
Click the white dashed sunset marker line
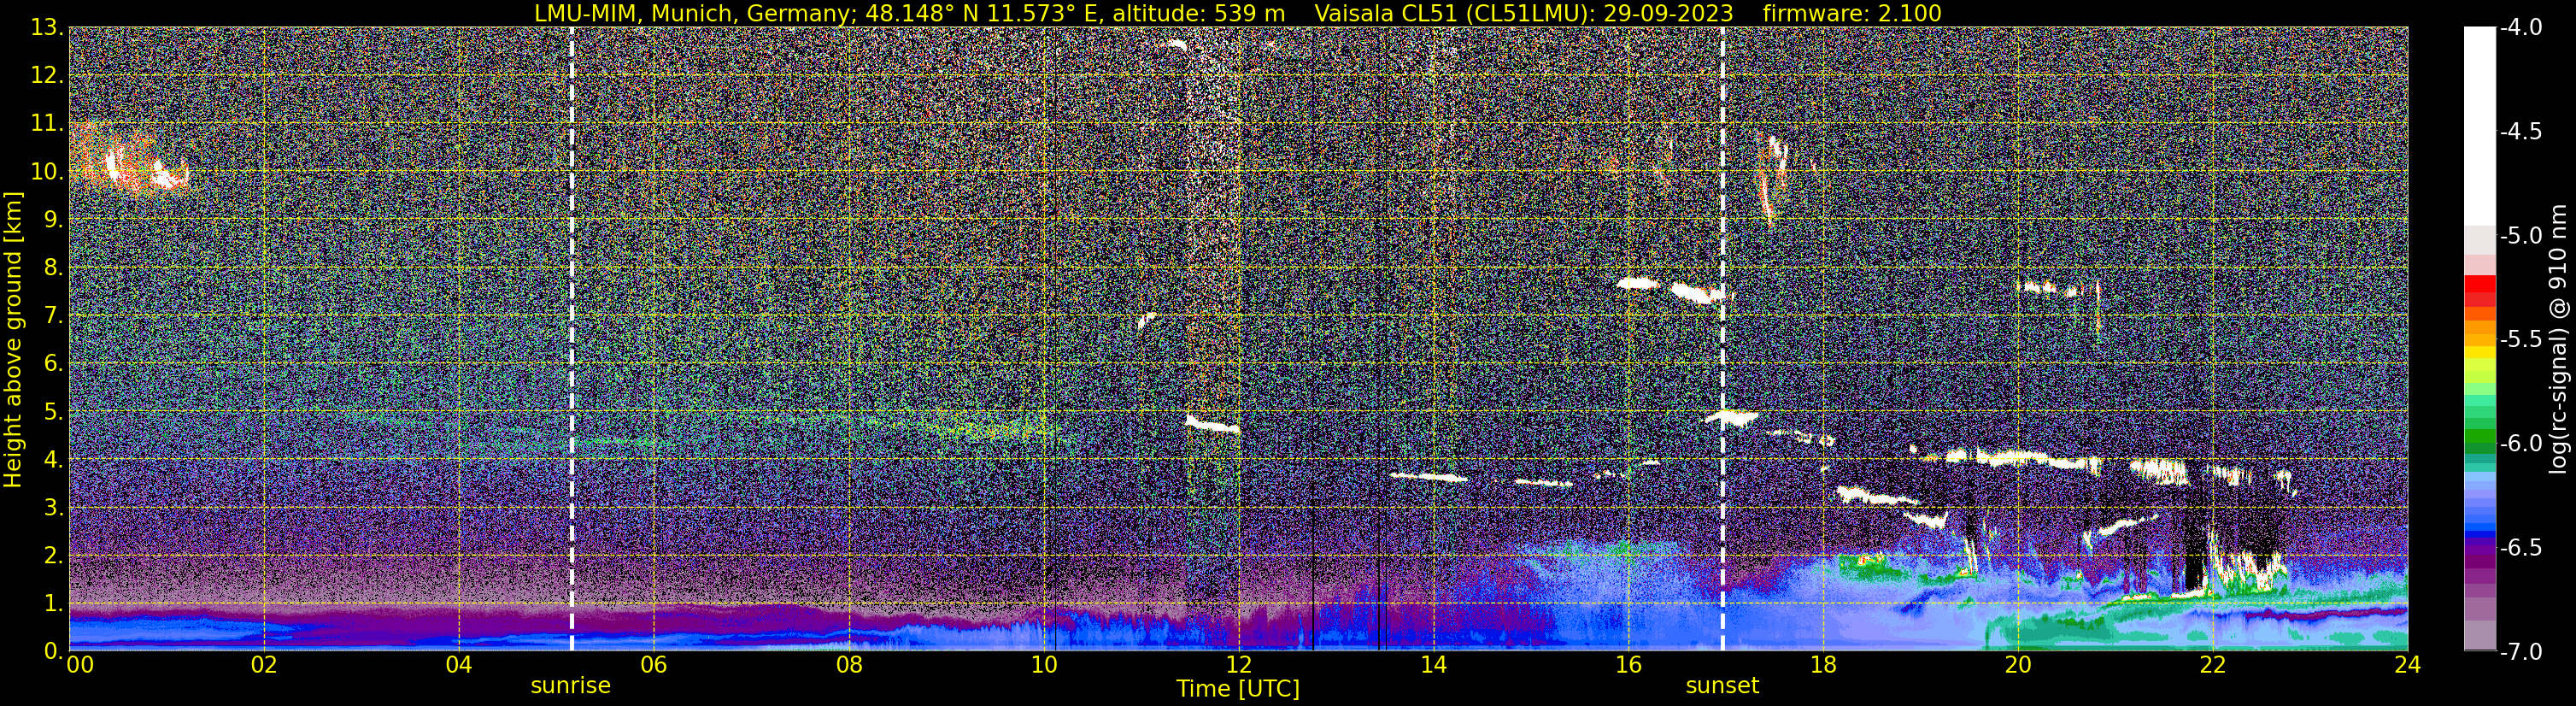click(x=1723, y=339)
